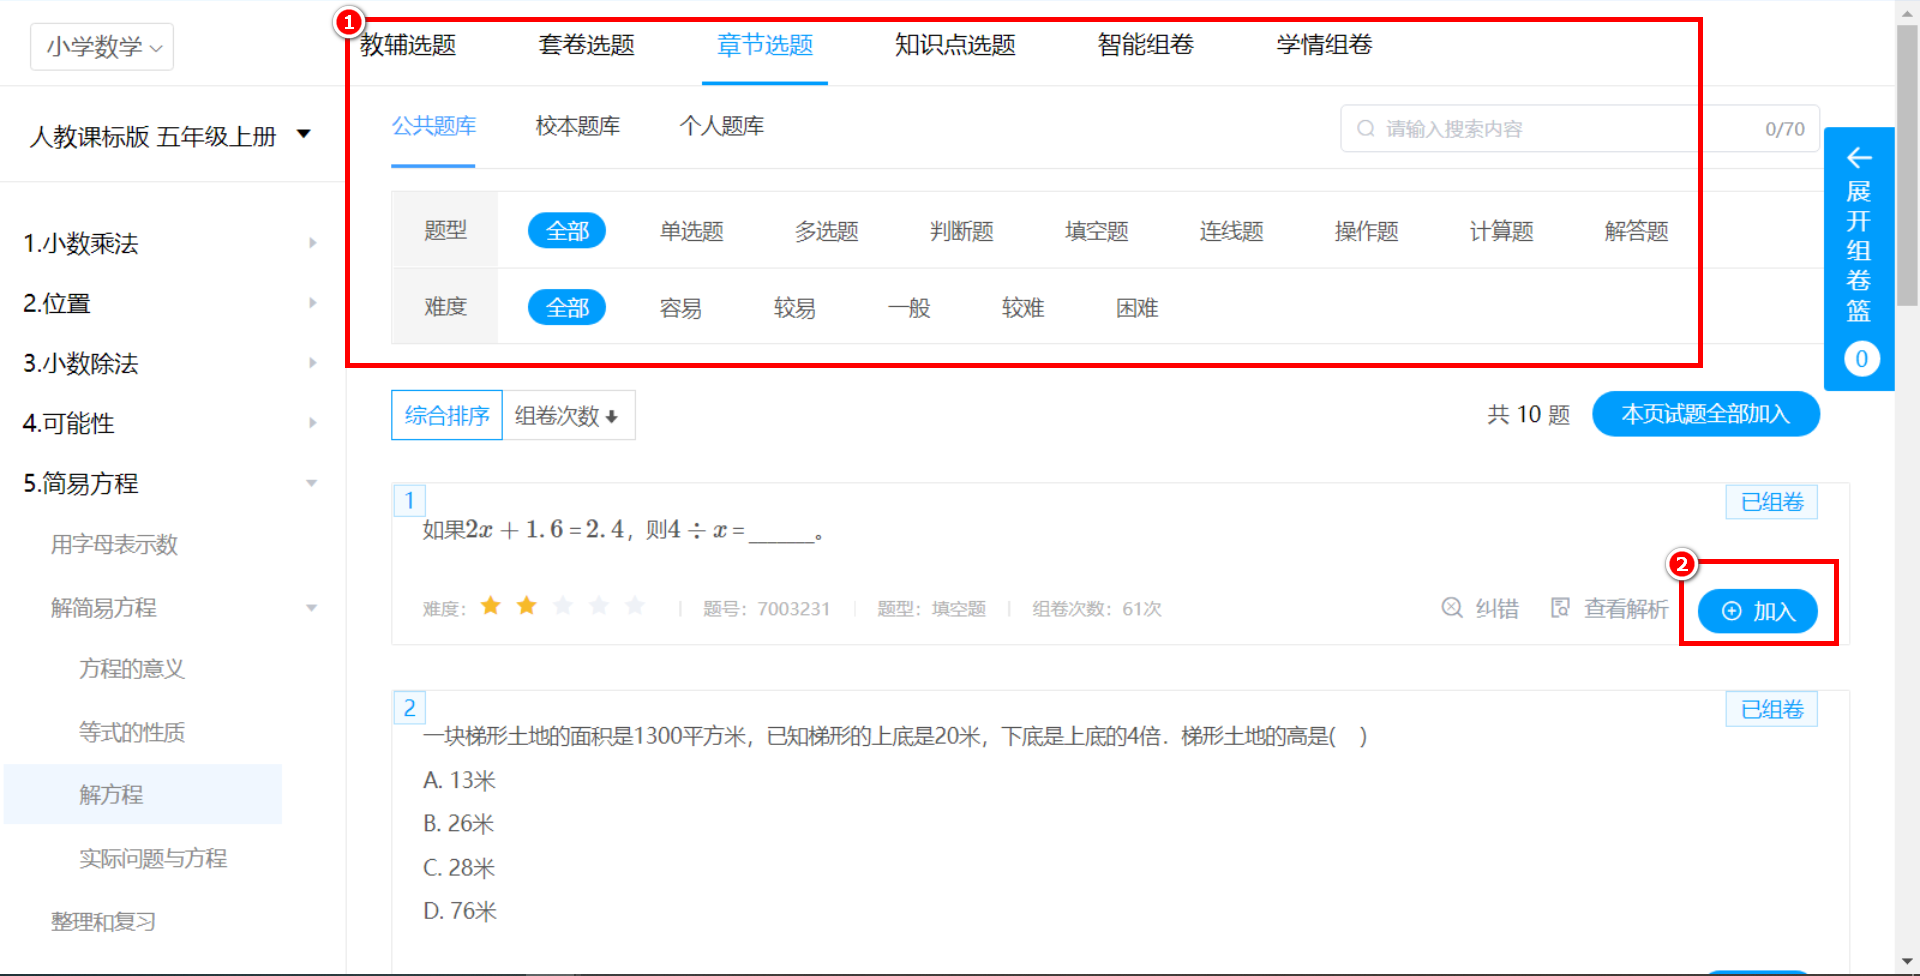
Task: Select 填空题 question type filter
Action: pyautogui.click(x=1096, y=231)
